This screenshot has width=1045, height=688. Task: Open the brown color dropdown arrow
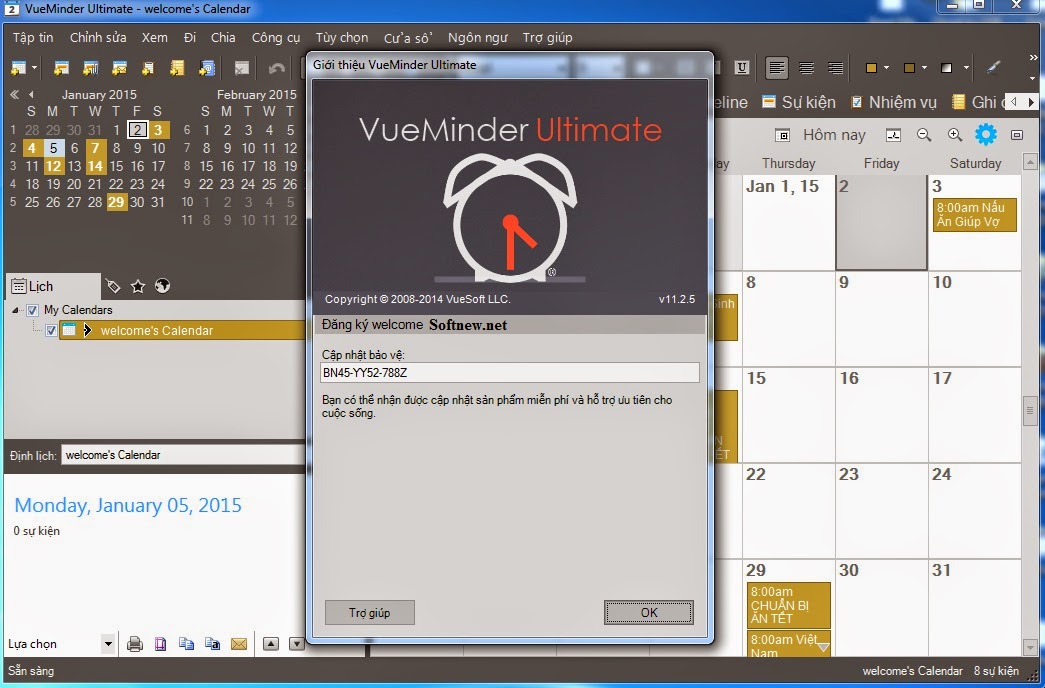click(x=924, y=67)
